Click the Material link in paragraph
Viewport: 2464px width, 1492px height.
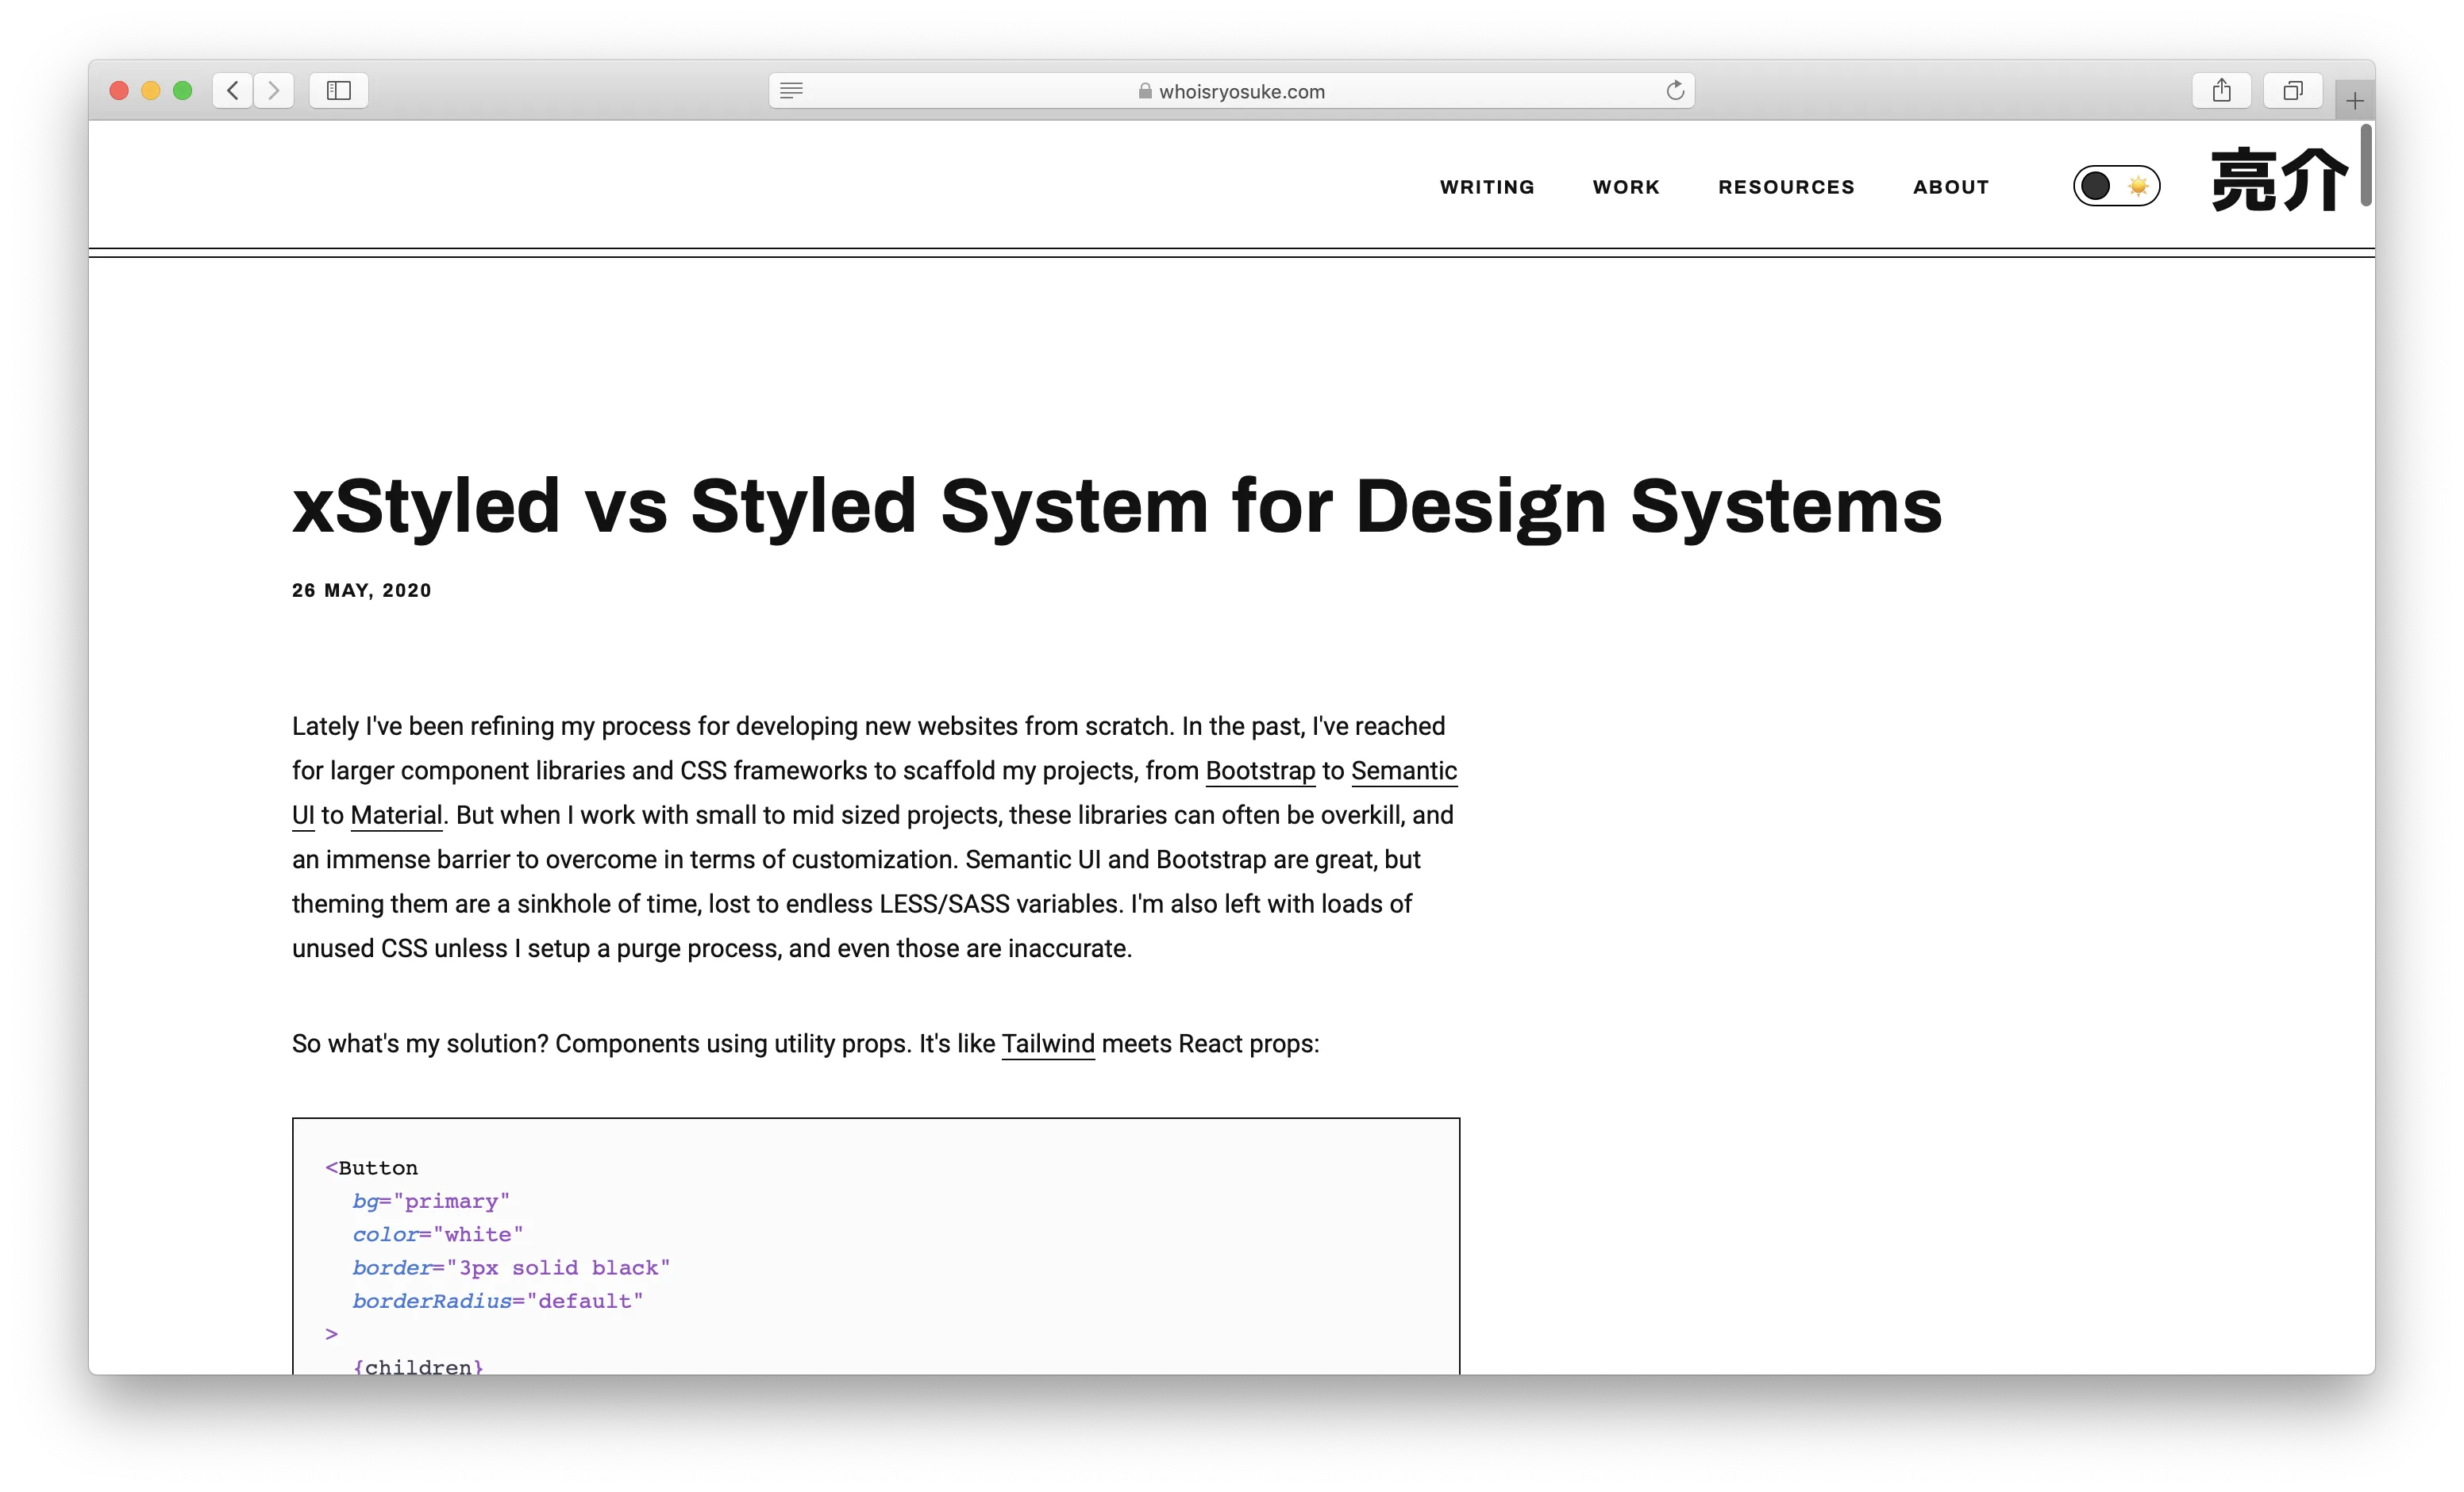pos(396,815)
